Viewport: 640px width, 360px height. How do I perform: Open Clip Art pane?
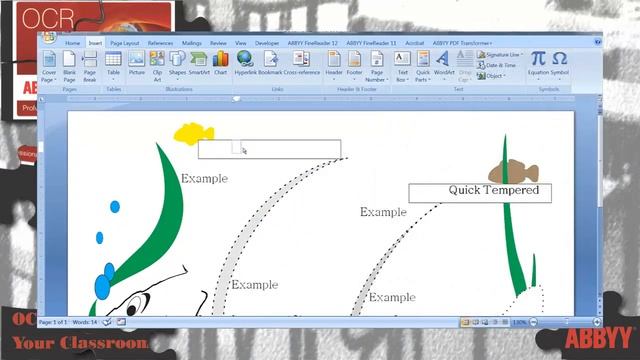157,67
